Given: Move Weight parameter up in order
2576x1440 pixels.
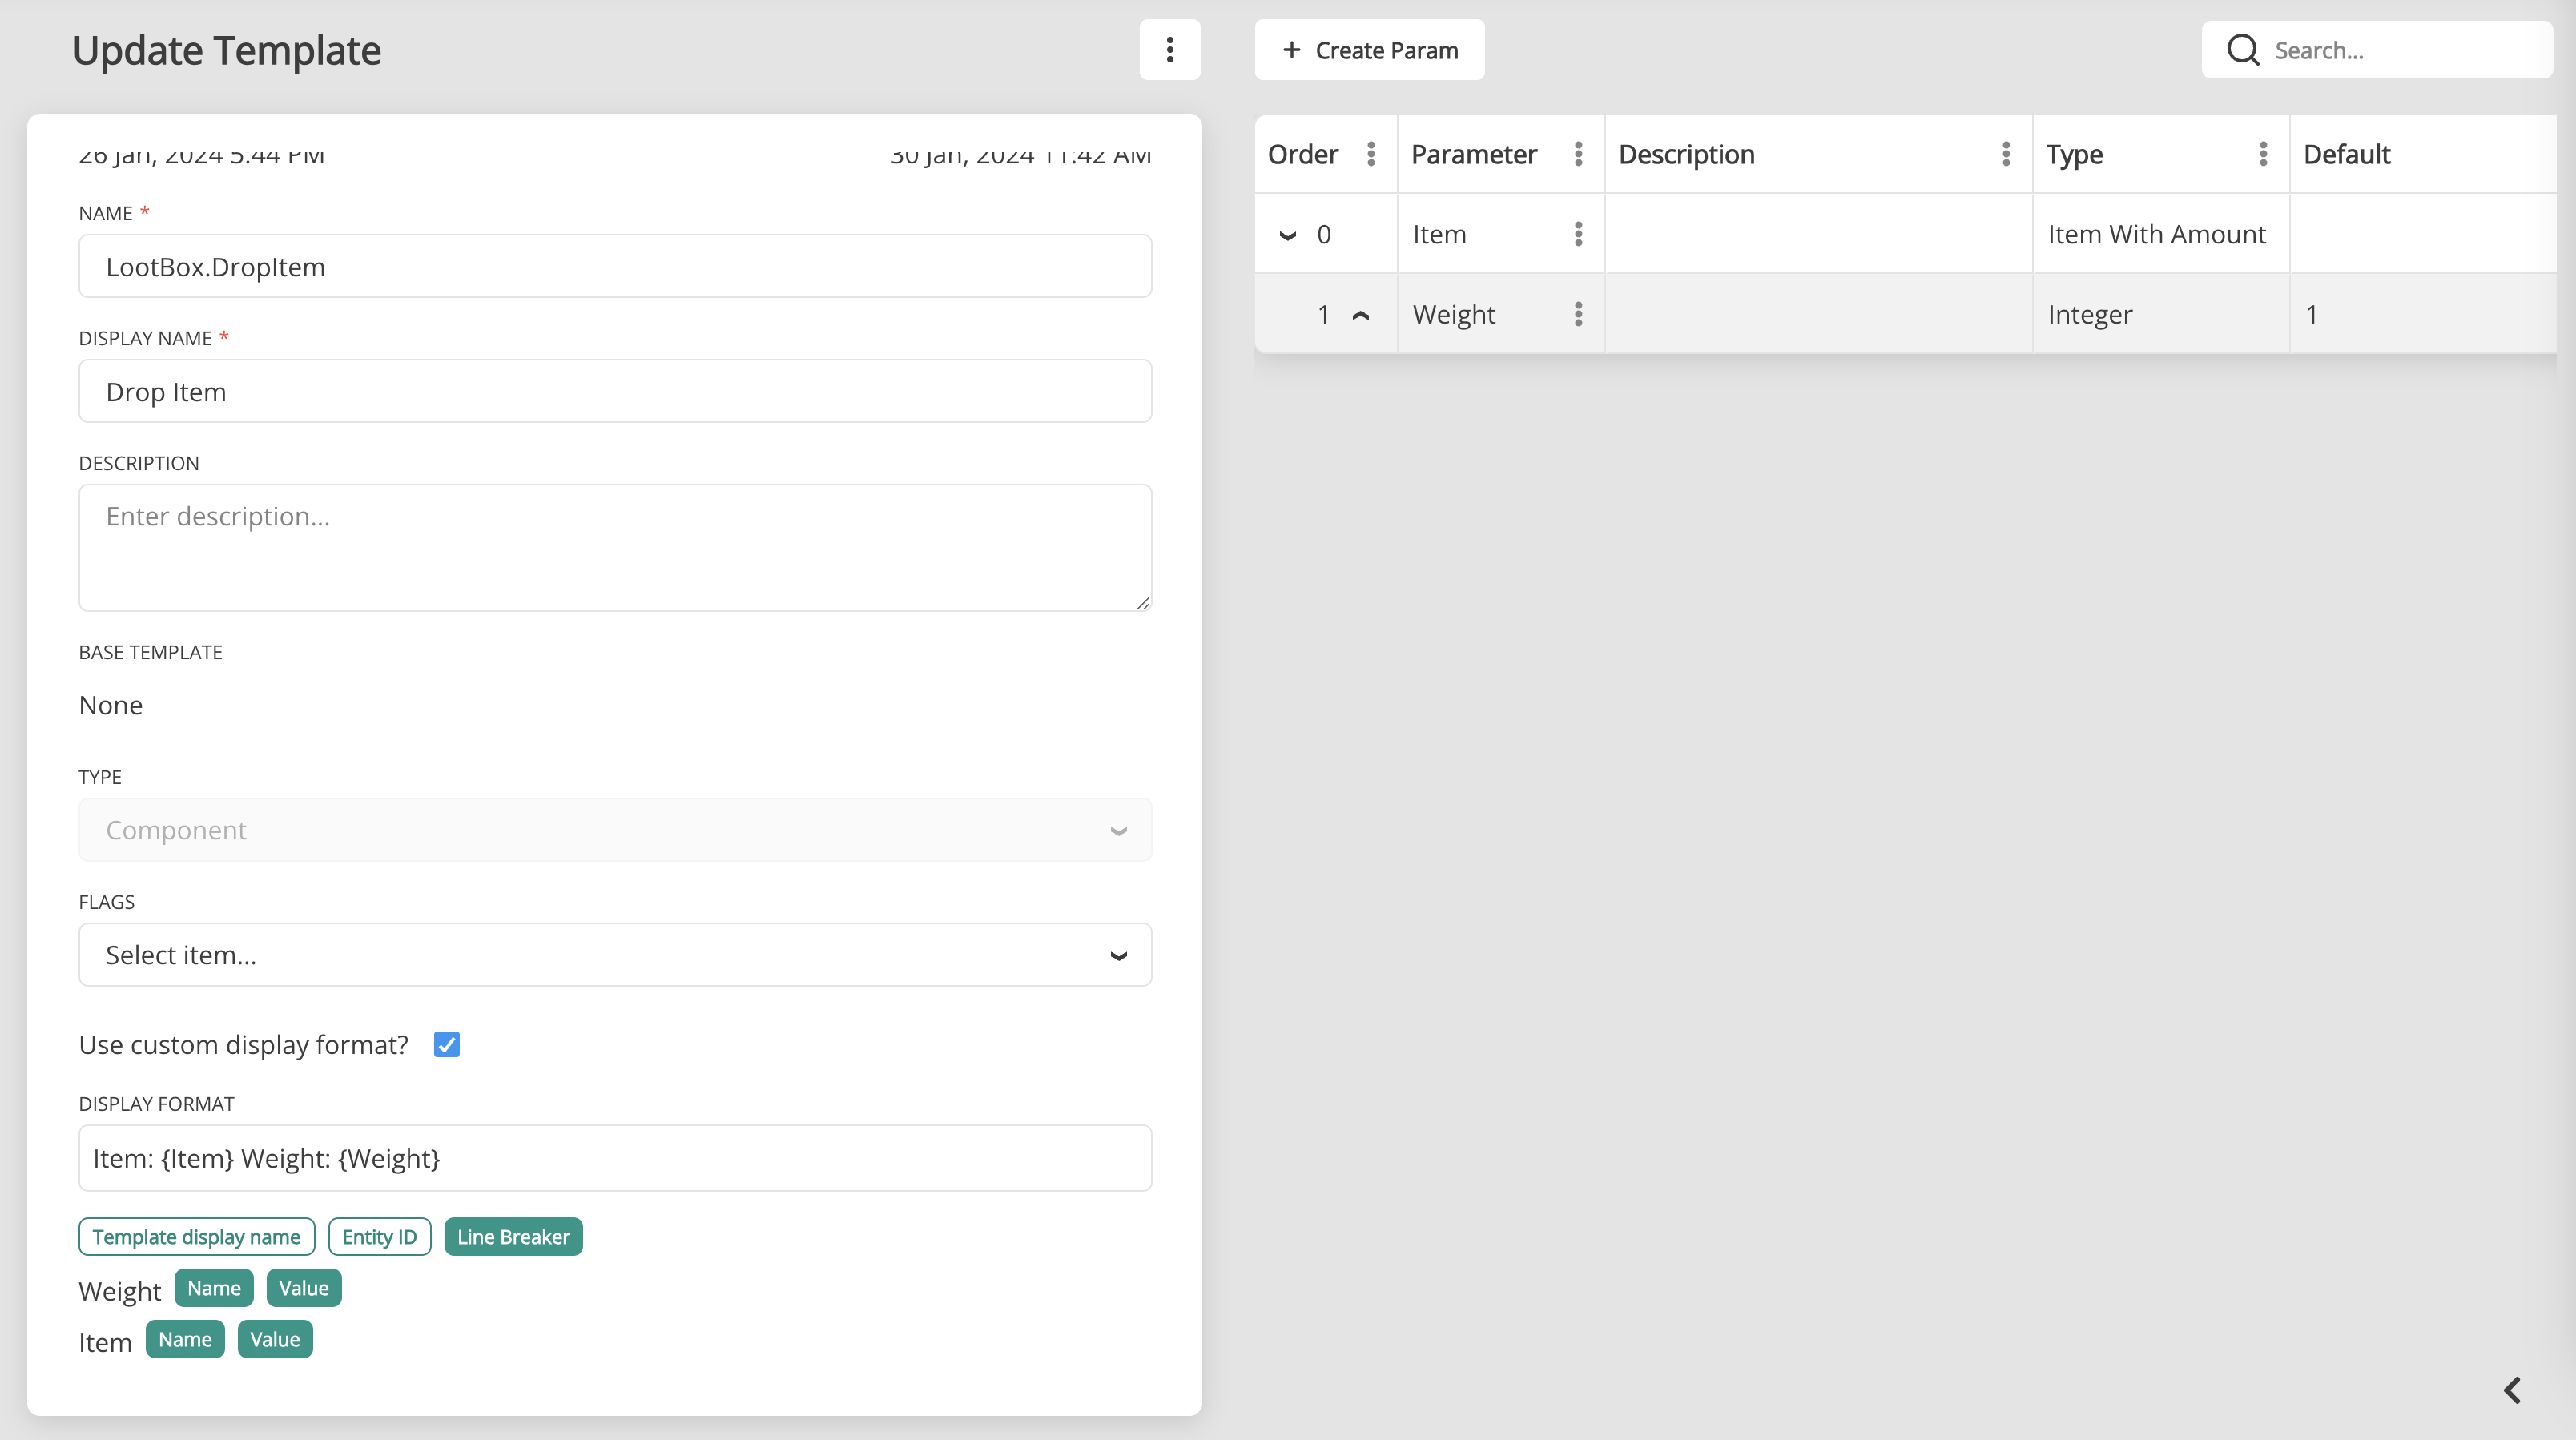Looking at the screenshot, I should pyautogui.click(x=1361, y=315).
